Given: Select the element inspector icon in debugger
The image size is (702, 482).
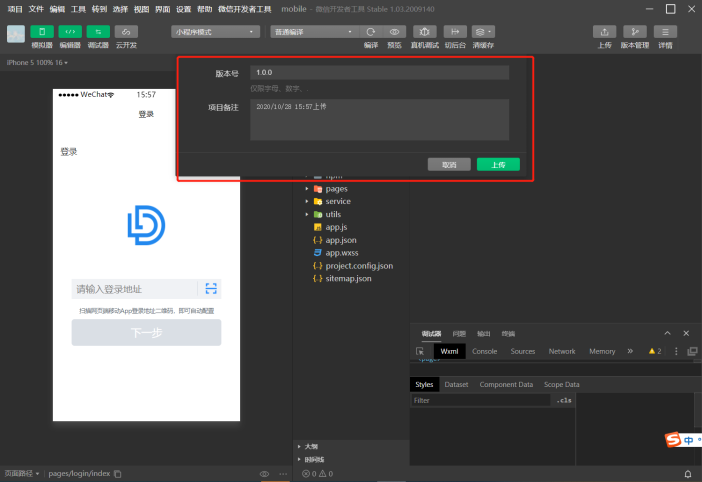Looking at the screenshot, I should [x=421, y=351].
